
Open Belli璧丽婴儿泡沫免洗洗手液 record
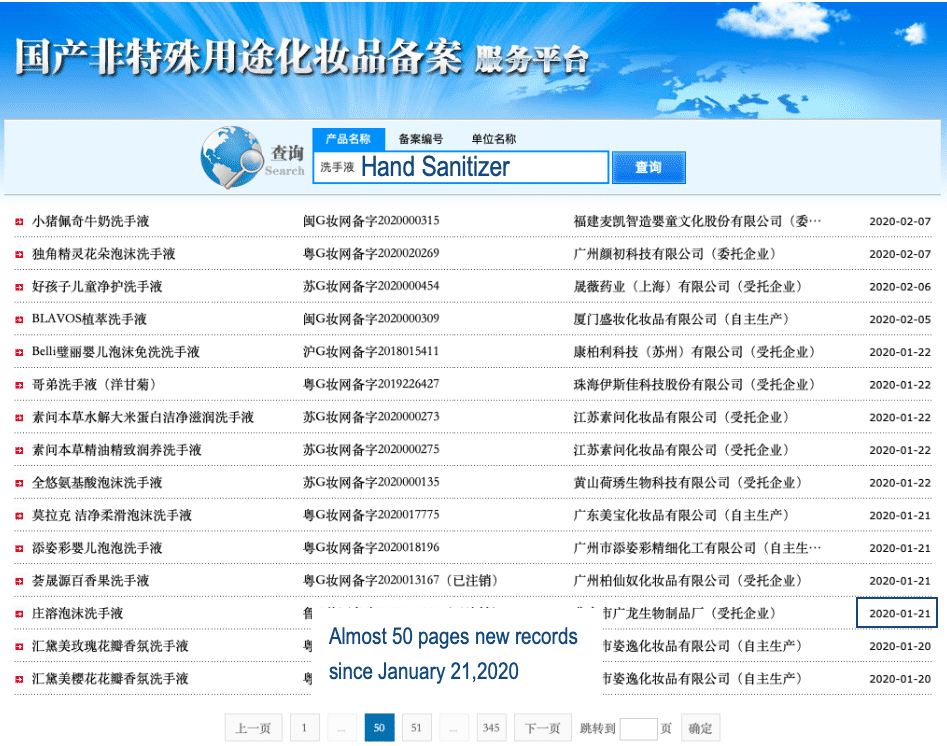coord(115,352)
